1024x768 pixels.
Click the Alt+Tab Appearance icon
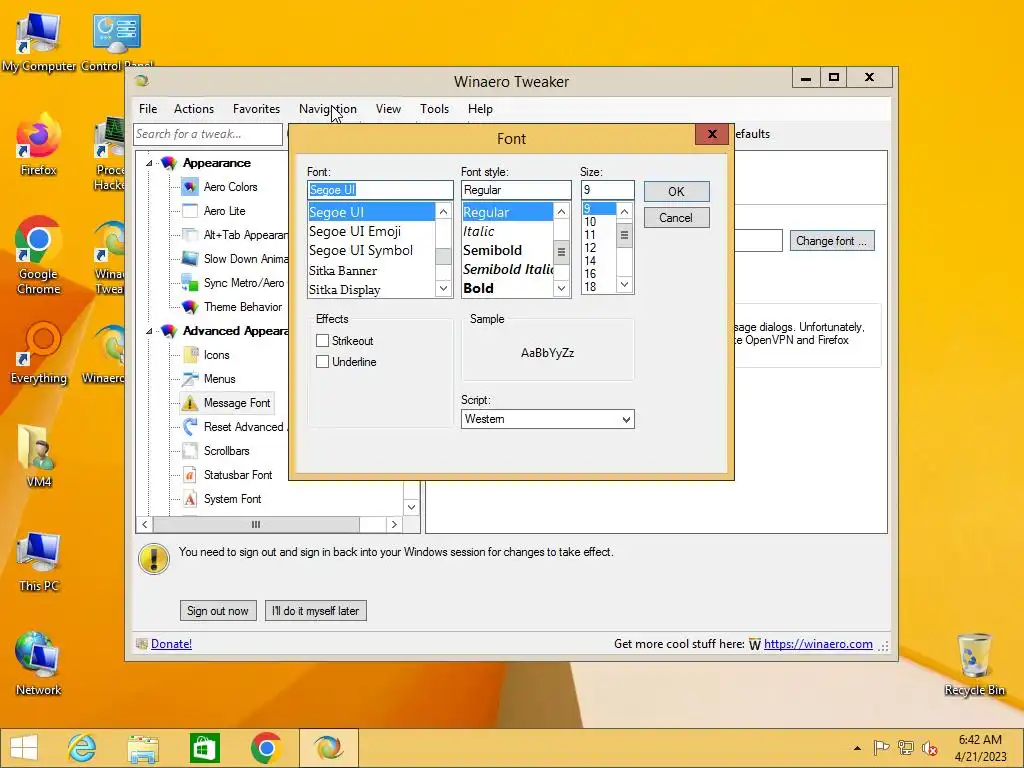point(189,235)
